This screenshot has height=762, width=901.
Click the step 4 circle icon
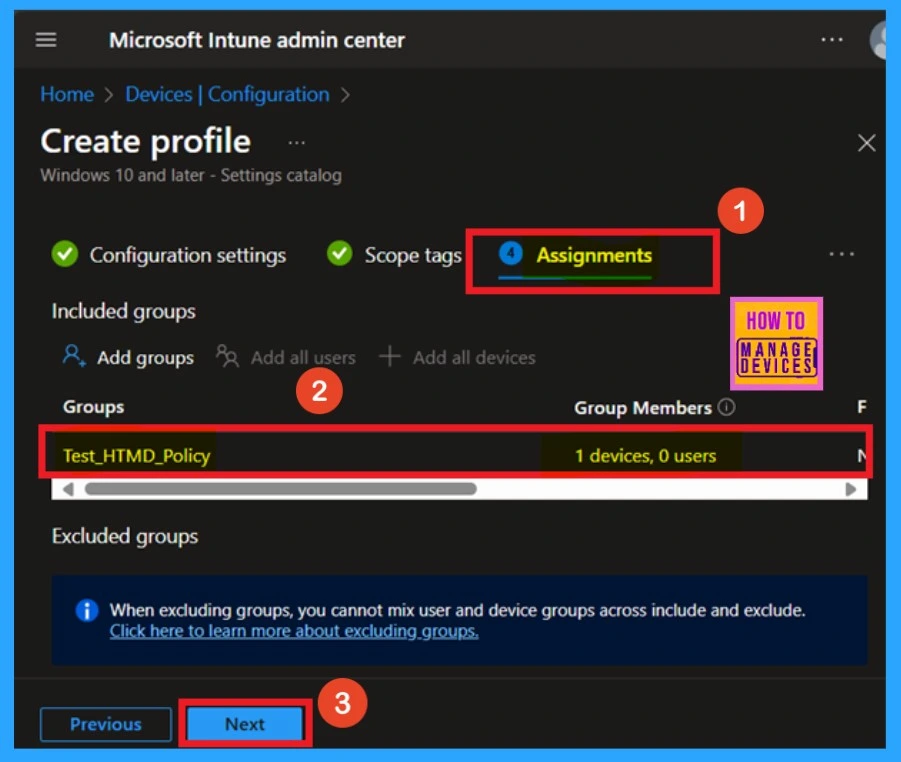click(510, 253)
